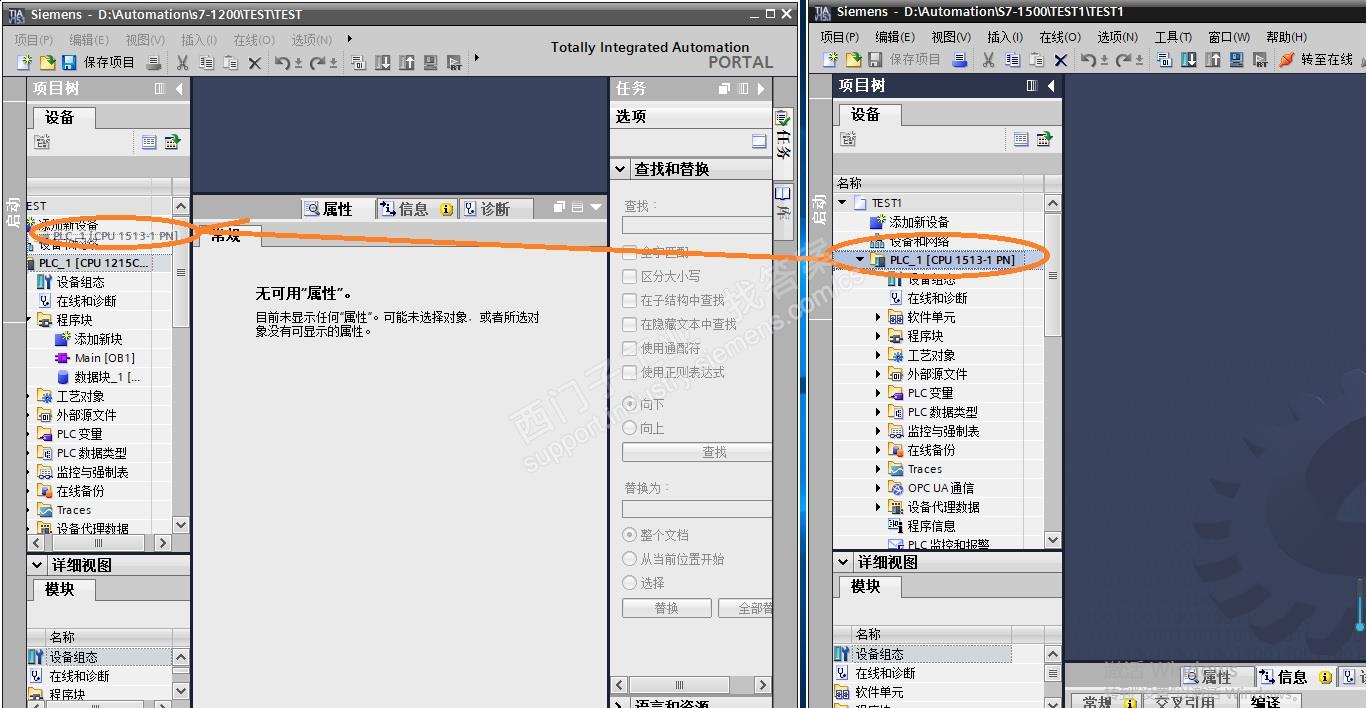Click start simulation icon in S7-1500 window
Viewport: 1367px width, 708px height.
[x=1237, y=60]
